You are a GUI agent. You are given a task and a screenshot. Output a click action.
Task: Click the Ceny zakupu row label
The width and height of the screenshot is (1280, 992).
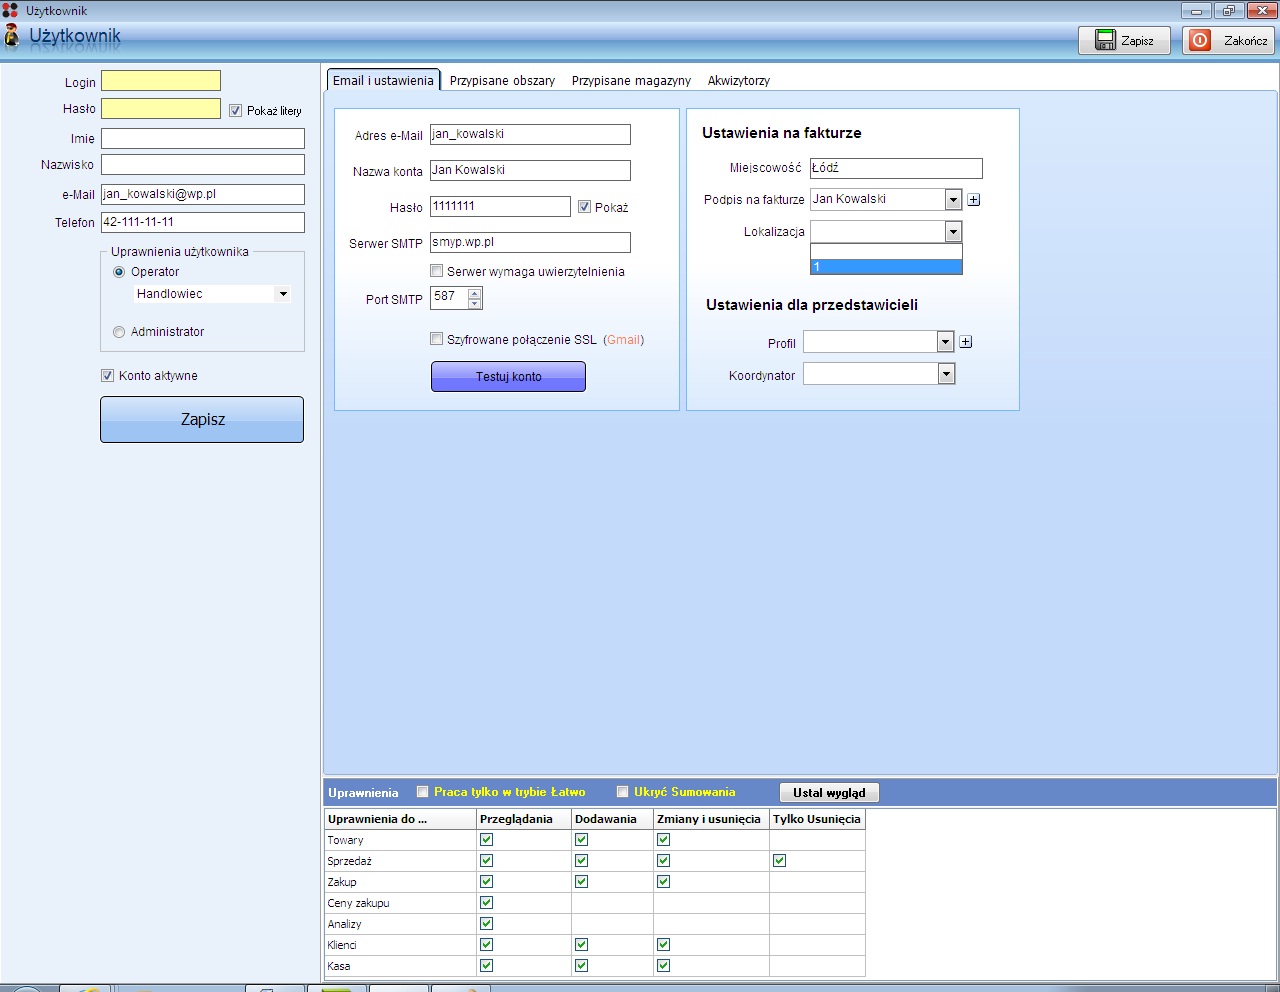tap(358, 903)
